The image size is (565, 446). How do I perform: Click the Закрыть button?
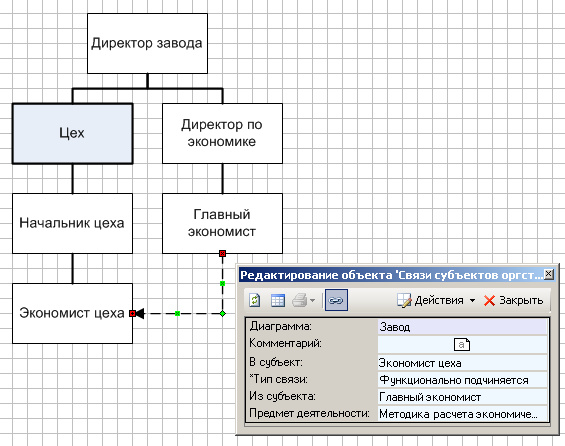click(x=513, y=300)
